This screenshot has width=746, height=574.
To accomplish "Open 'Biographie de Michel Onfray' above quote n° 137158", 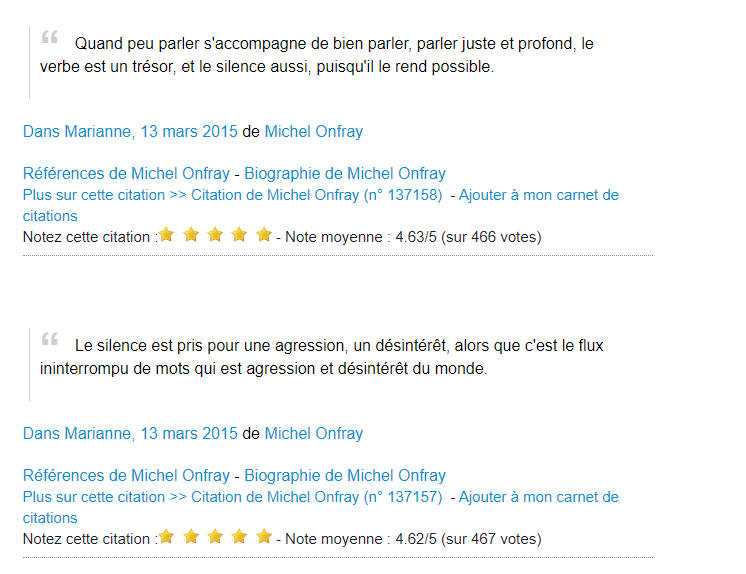I will [x=345, y=174].
